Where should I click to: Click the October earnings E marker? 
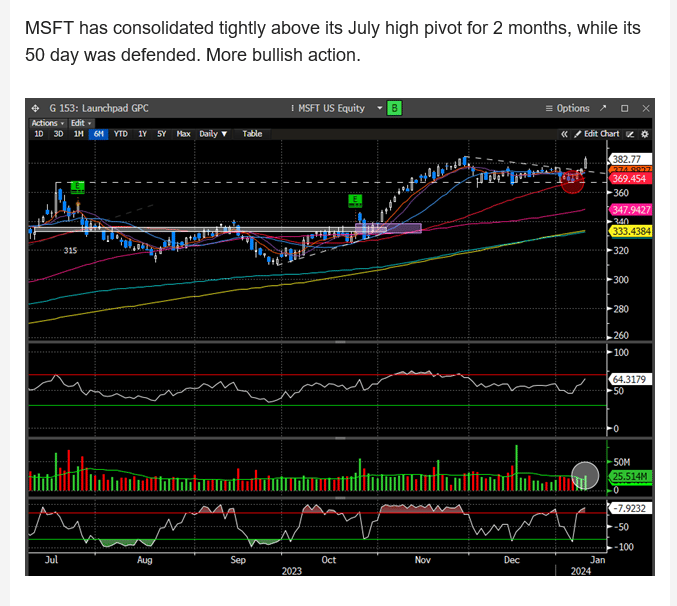(355, 200)
